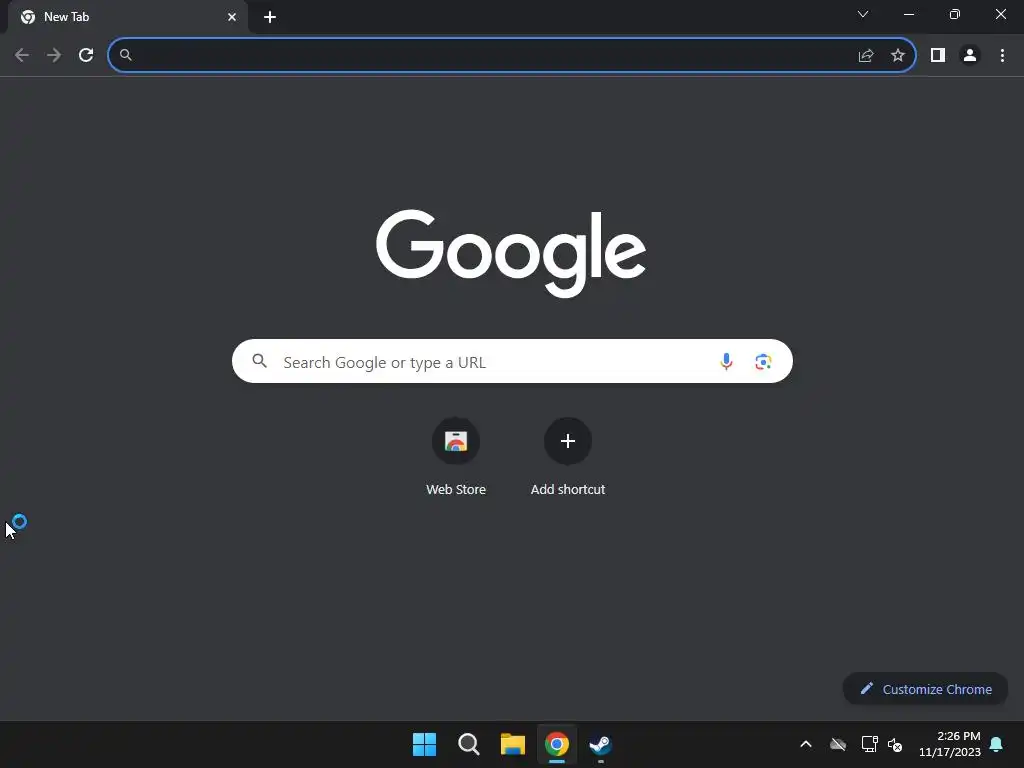Image resolution: width=1024 pixels, height=768 pixels.
Task: Select the New Tab tab
Action: tap(127, 17)
